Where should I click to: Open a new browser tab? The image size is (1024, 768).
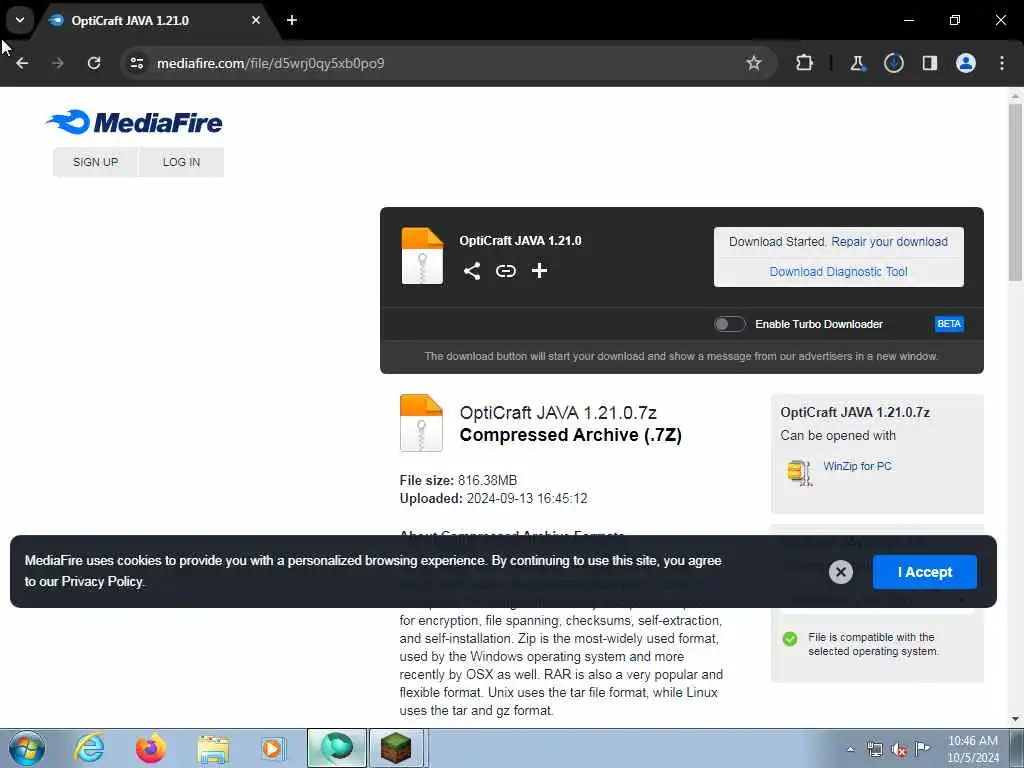point(292,20)
